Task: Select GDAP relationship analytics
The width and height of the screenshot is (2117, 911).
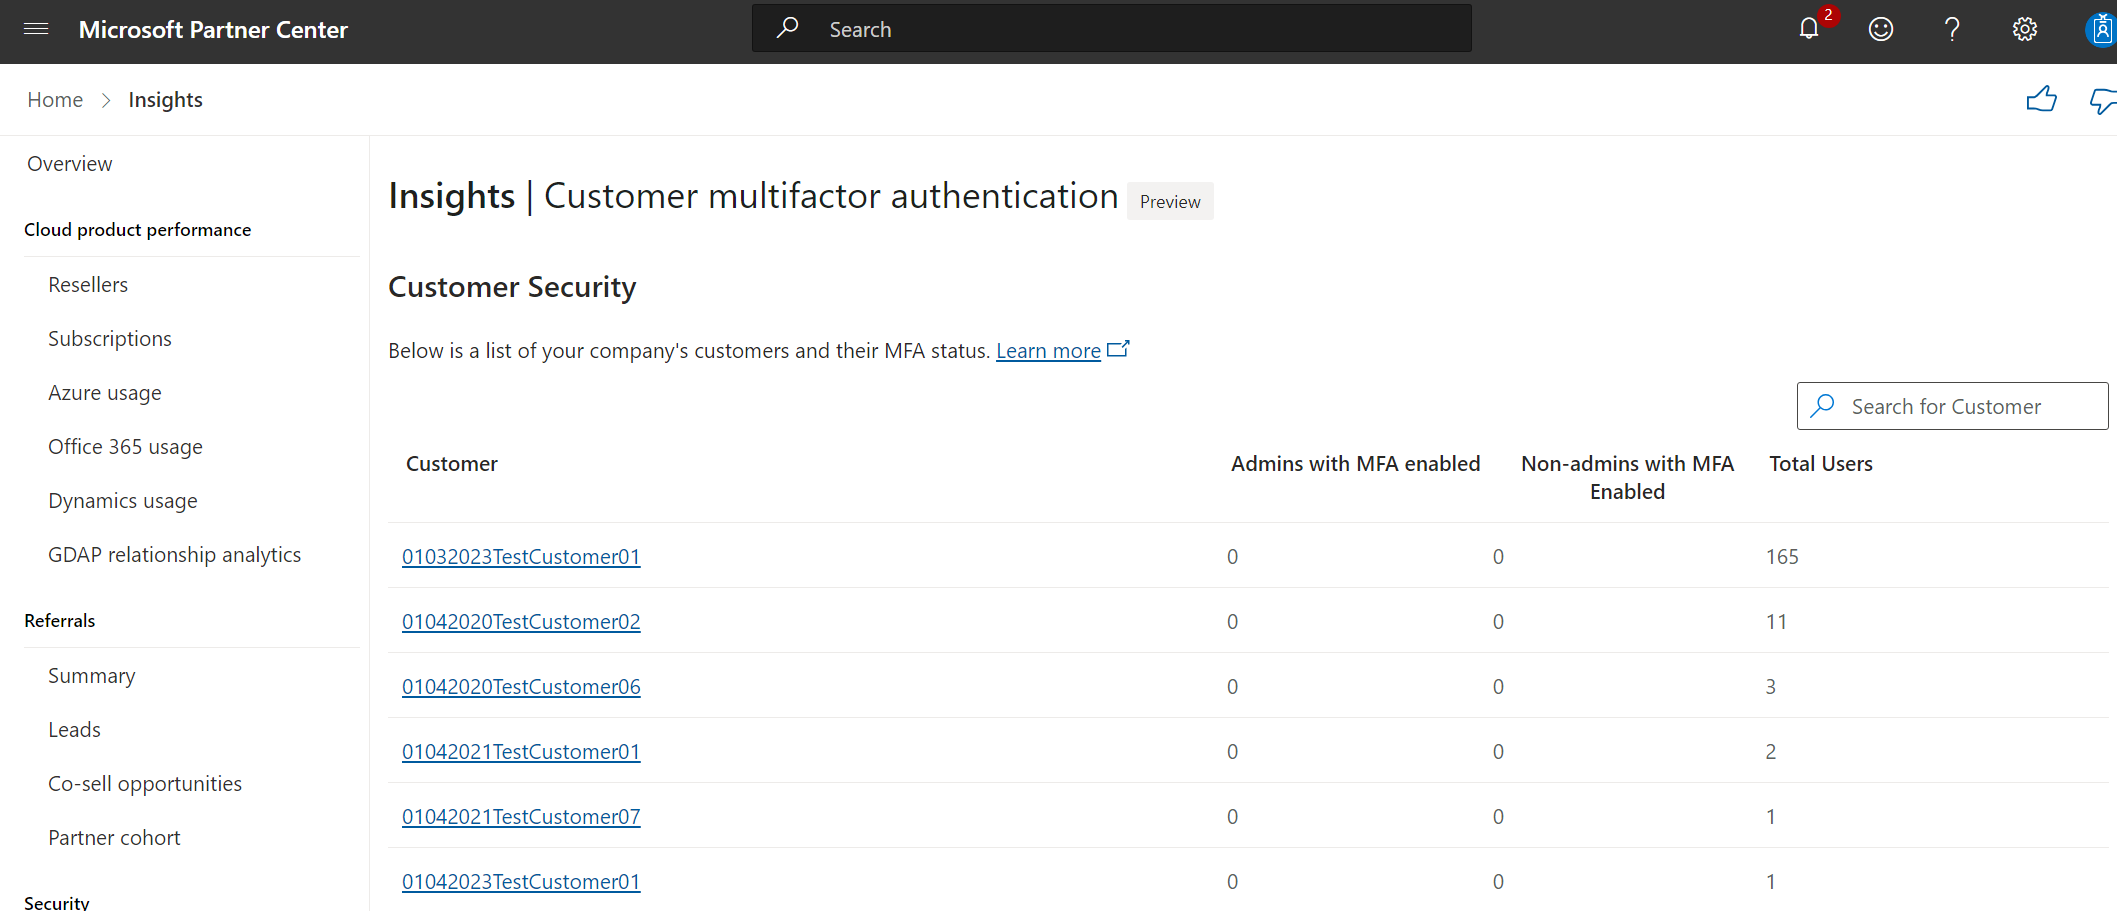Action: point(175,555)
